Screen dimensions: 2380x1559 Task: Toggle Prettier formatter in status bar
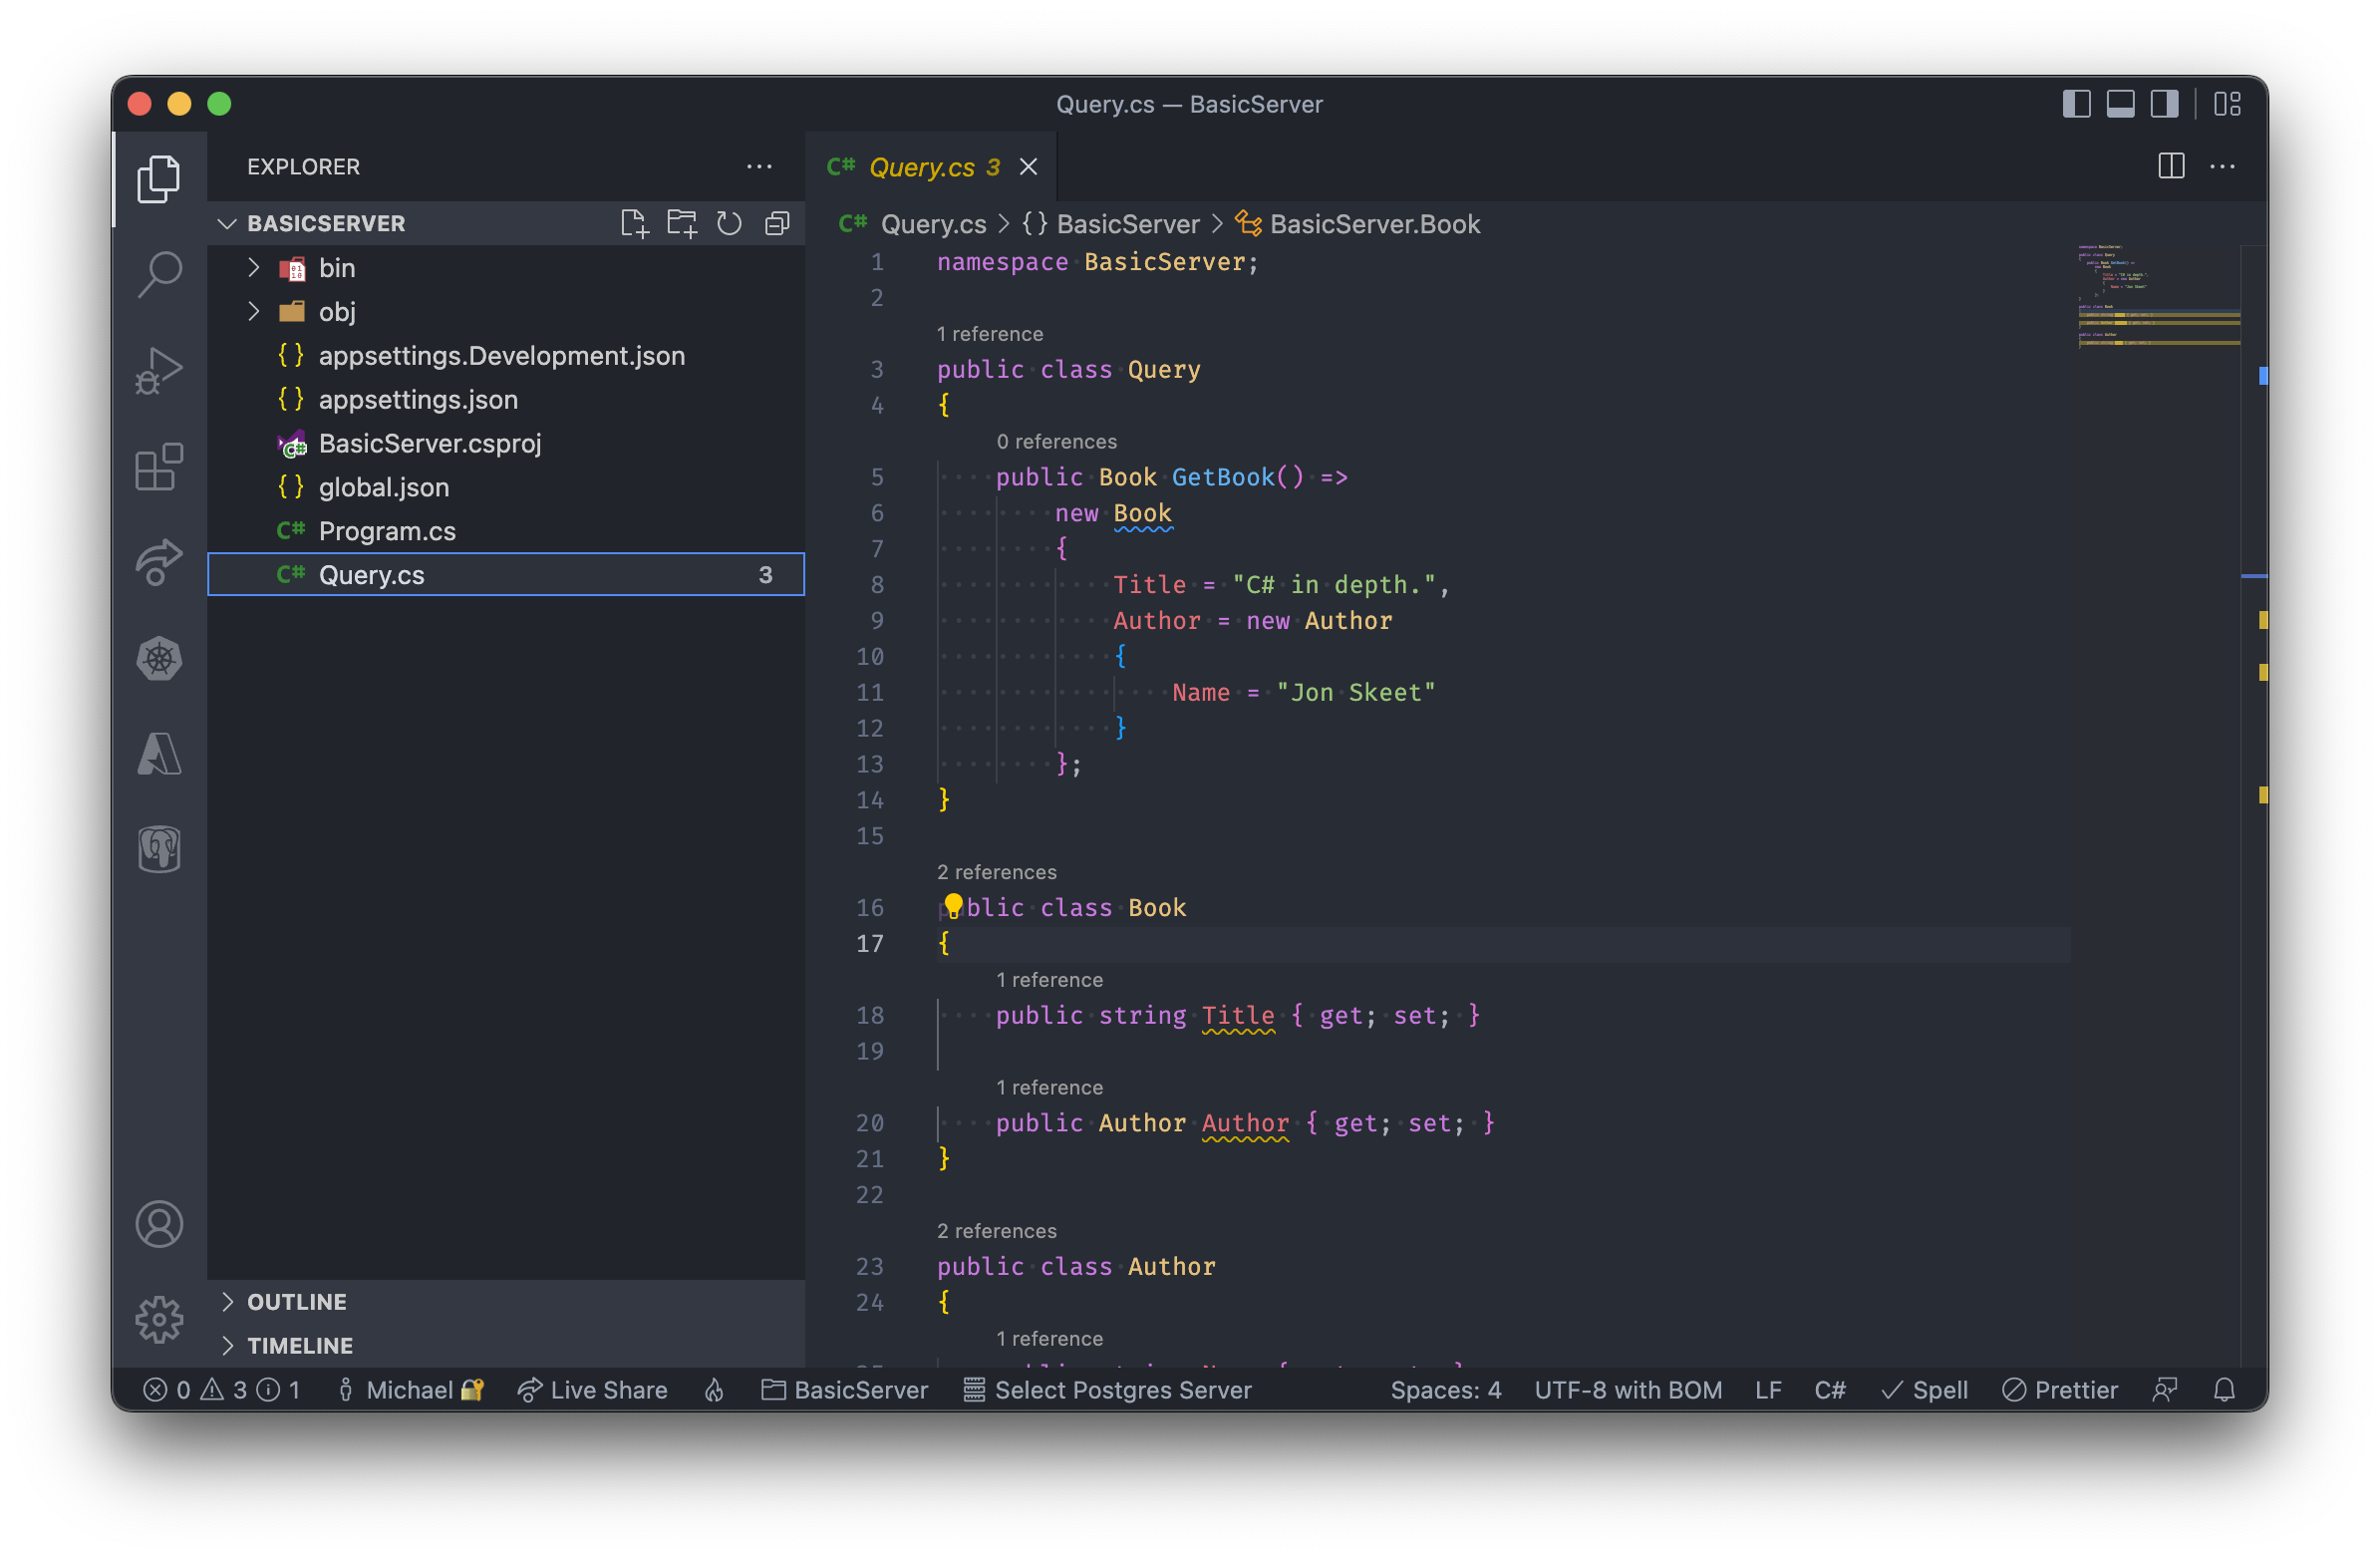[x=2072, y=1389]
